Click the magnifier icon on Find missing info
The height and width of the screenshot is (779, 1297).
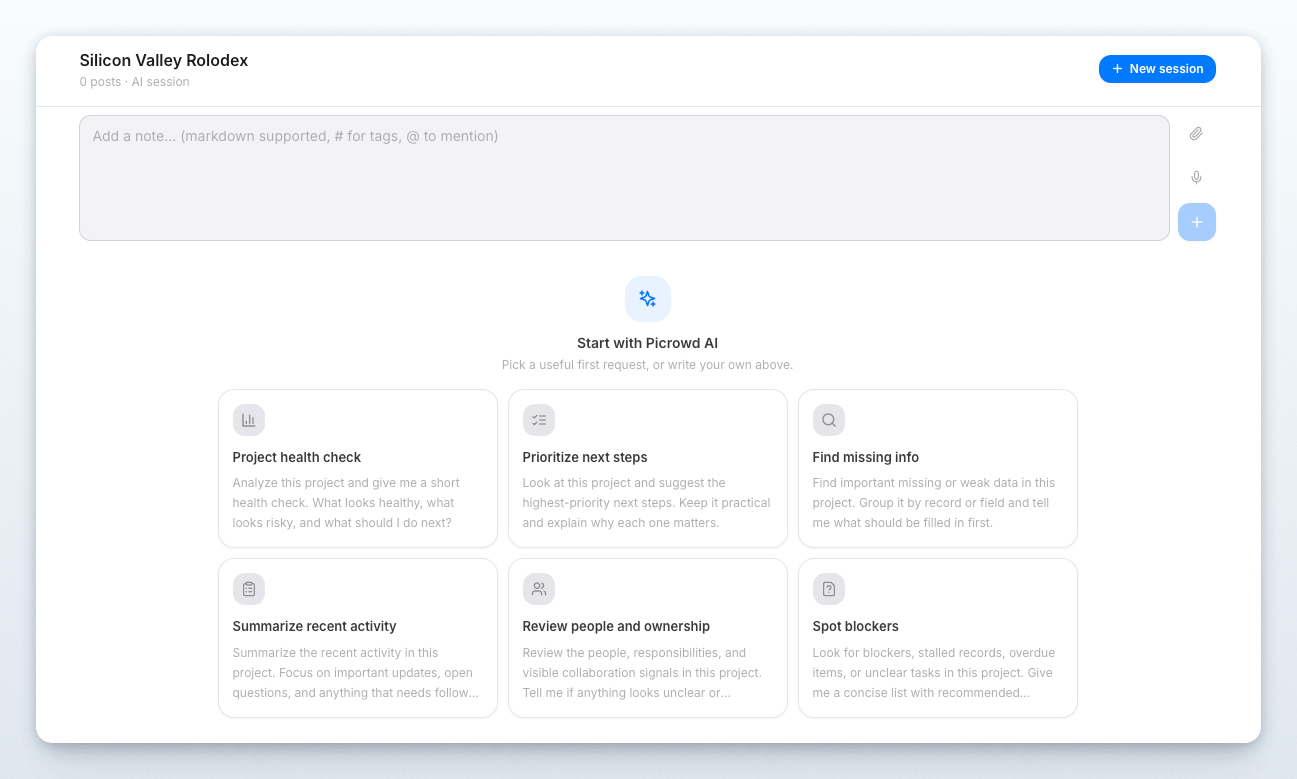(x=829, y=420)
